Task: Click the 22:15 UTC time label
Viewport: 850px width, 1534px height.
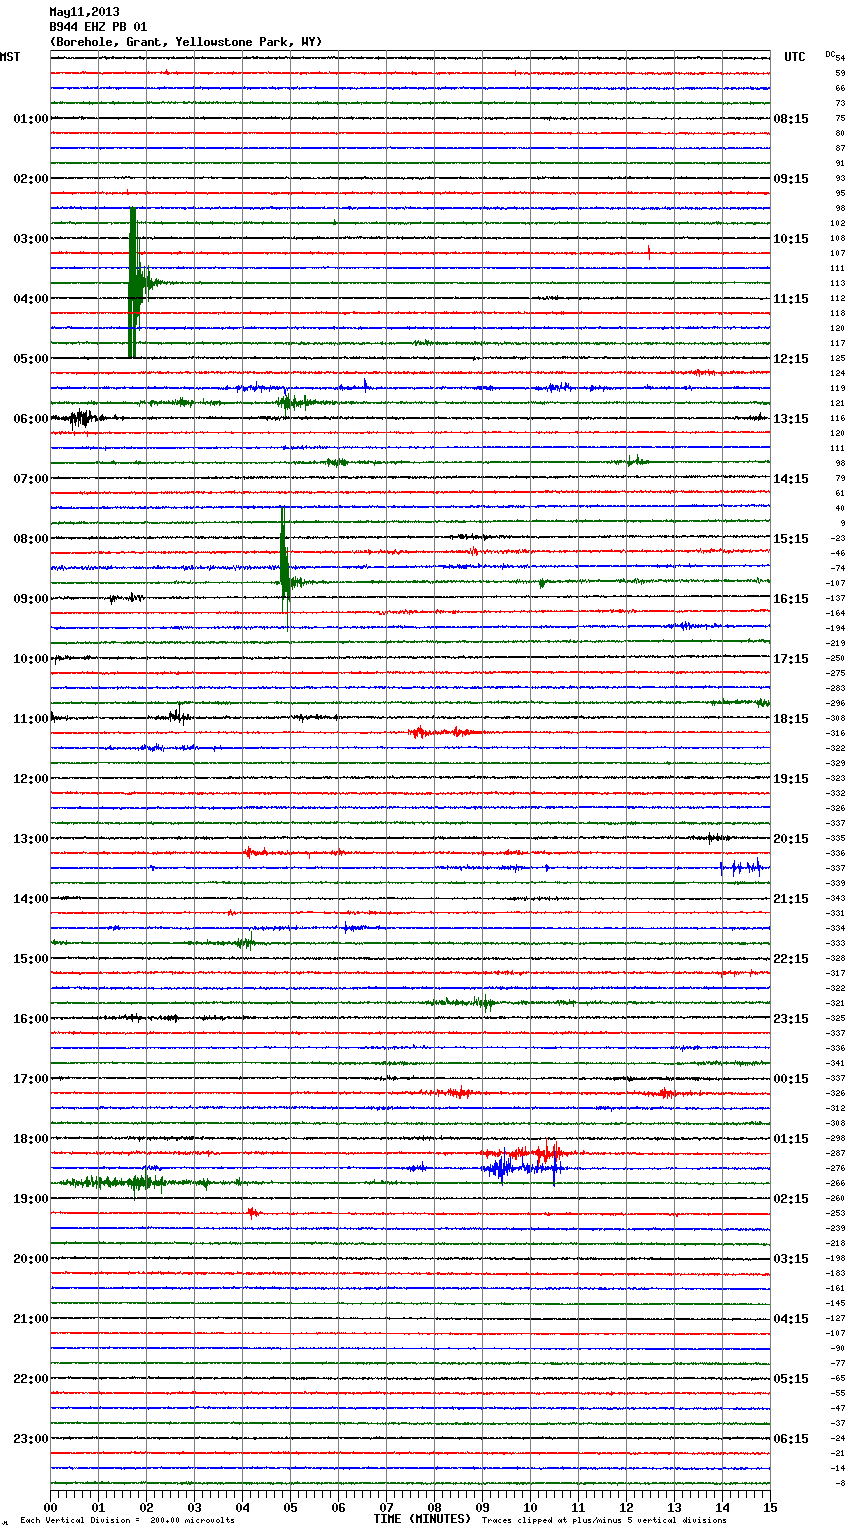Action: (x=791, y=959)
